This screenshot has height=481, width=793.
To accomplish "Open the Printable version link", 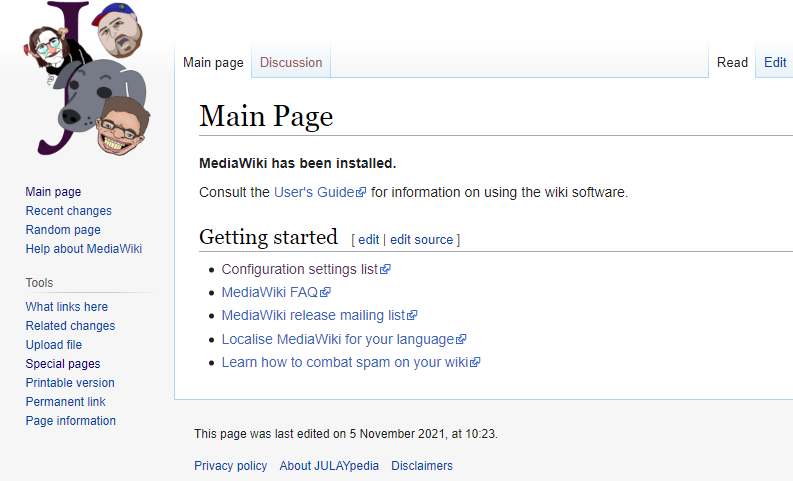I will pos(70,383).
